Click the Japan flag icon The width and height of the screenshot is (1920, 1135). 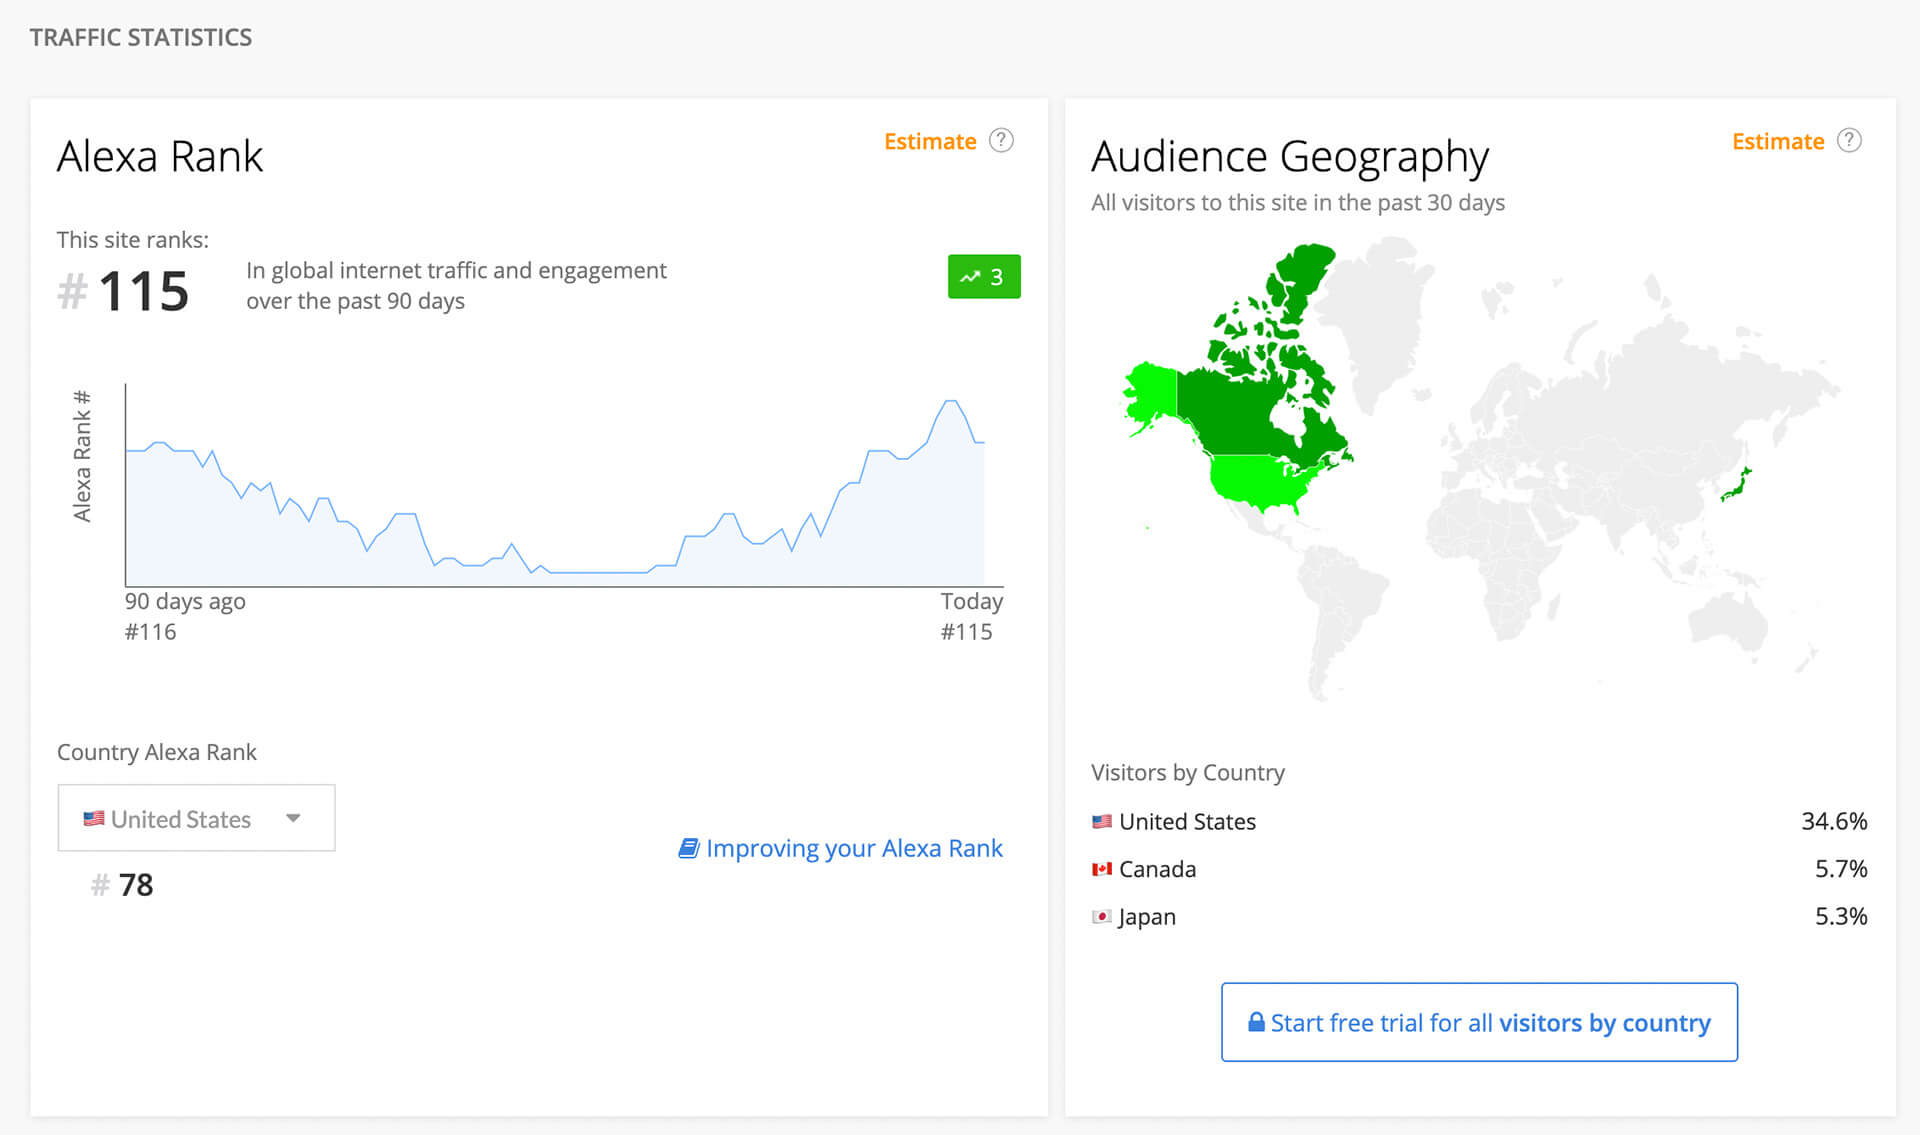[x=1102, y=916]
